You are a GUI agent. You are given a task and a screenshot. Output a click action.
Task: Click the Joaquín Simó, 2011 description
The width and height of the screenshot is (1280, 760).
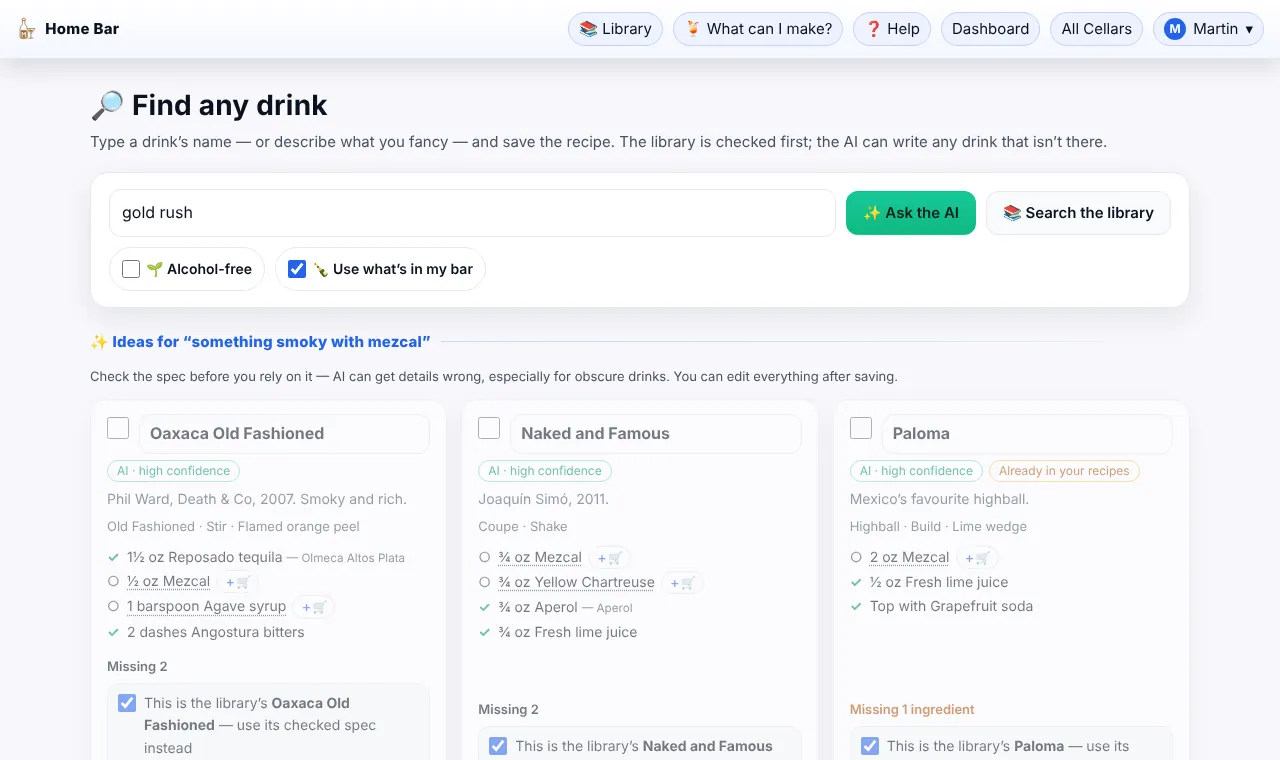543,499
